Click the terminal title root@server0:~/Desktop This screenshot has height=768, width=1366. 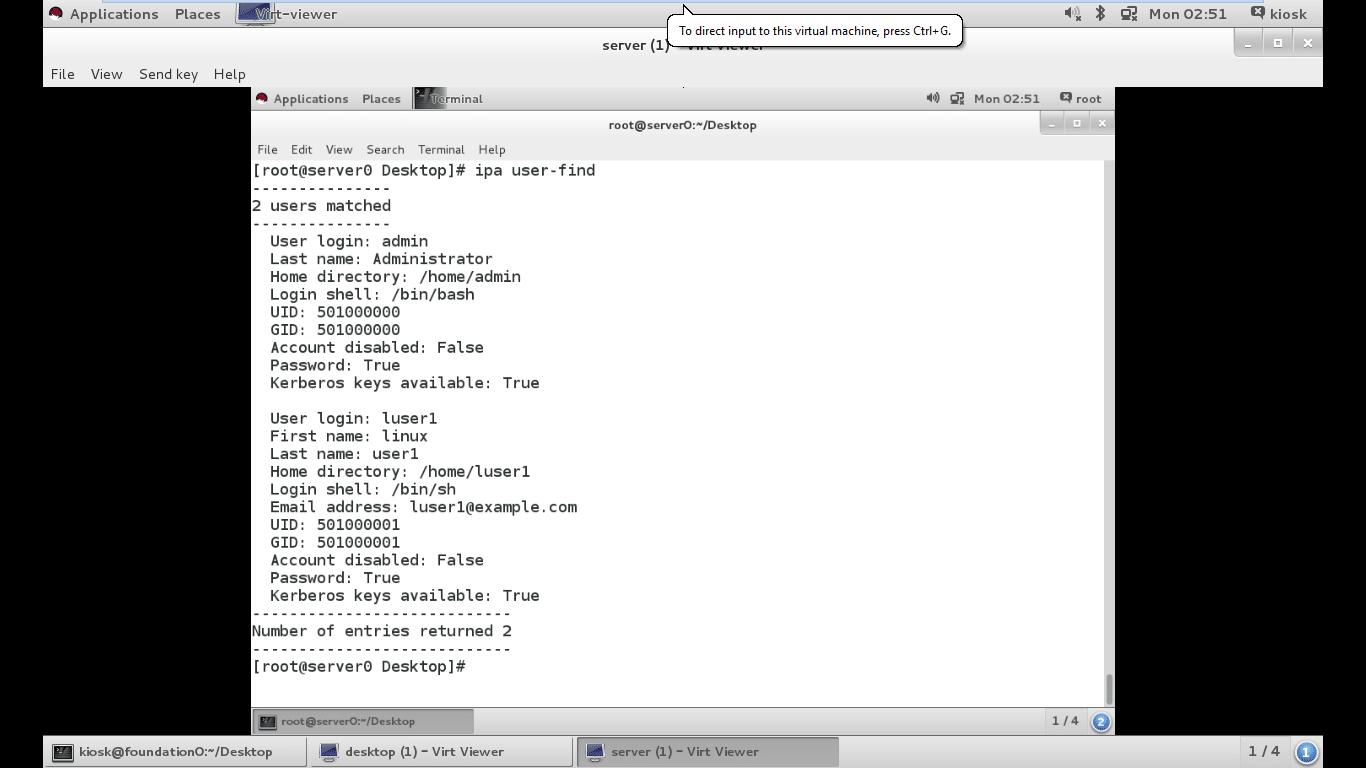coord(682,125)
